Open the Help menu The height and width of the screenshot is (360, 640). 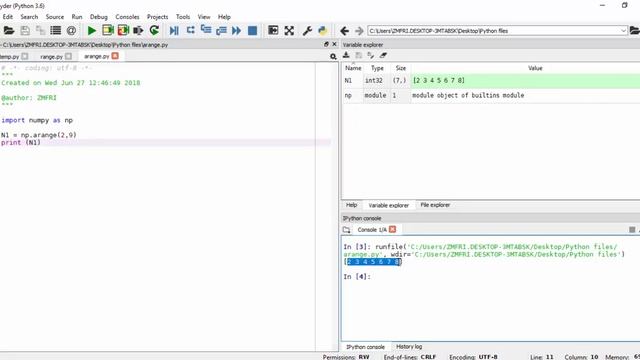[224, 17]
